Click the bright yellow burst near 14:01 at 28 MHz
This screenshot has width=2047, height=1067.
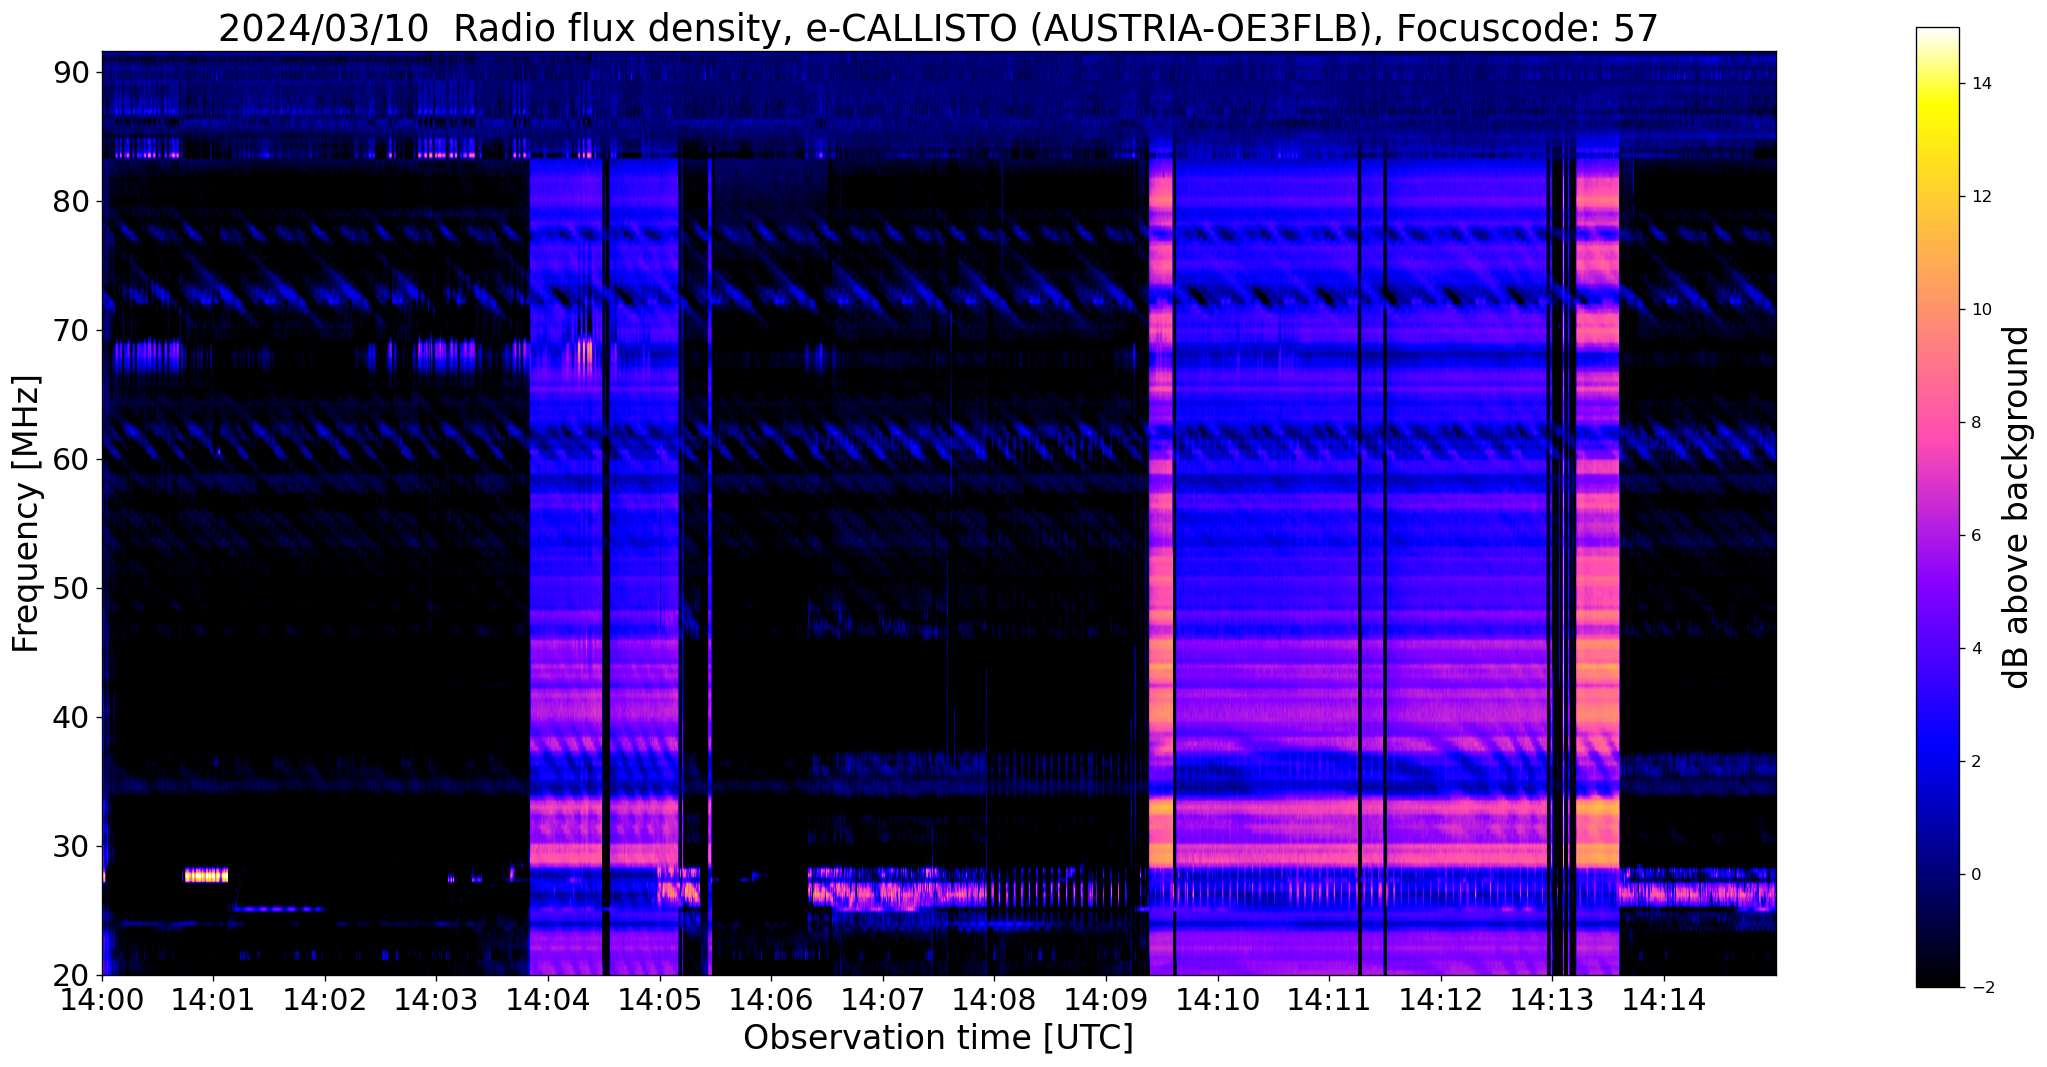pos(206,875)
